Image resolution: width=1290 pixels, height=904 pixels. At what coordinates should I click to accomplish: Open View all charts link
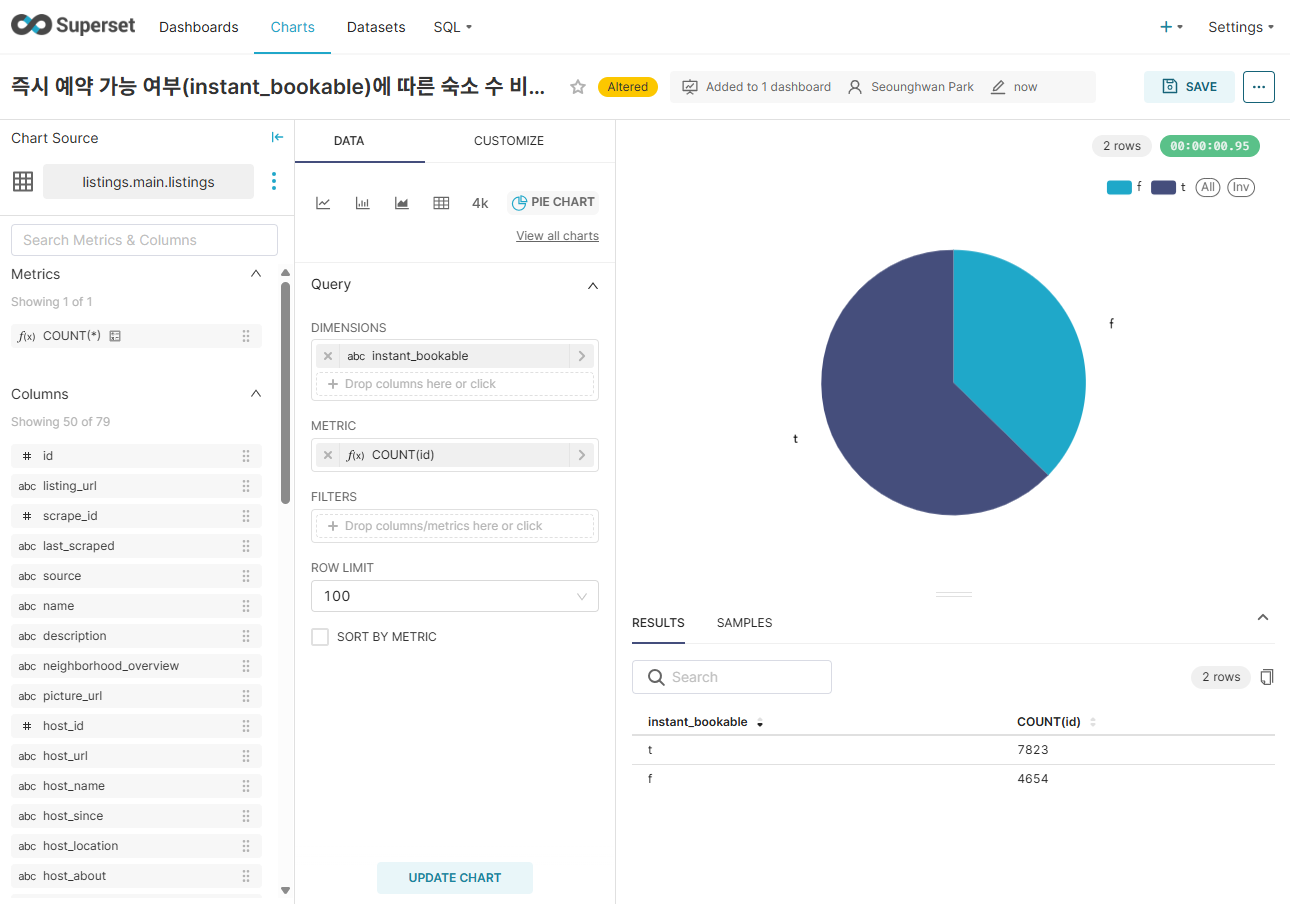[x=557, y=236]
